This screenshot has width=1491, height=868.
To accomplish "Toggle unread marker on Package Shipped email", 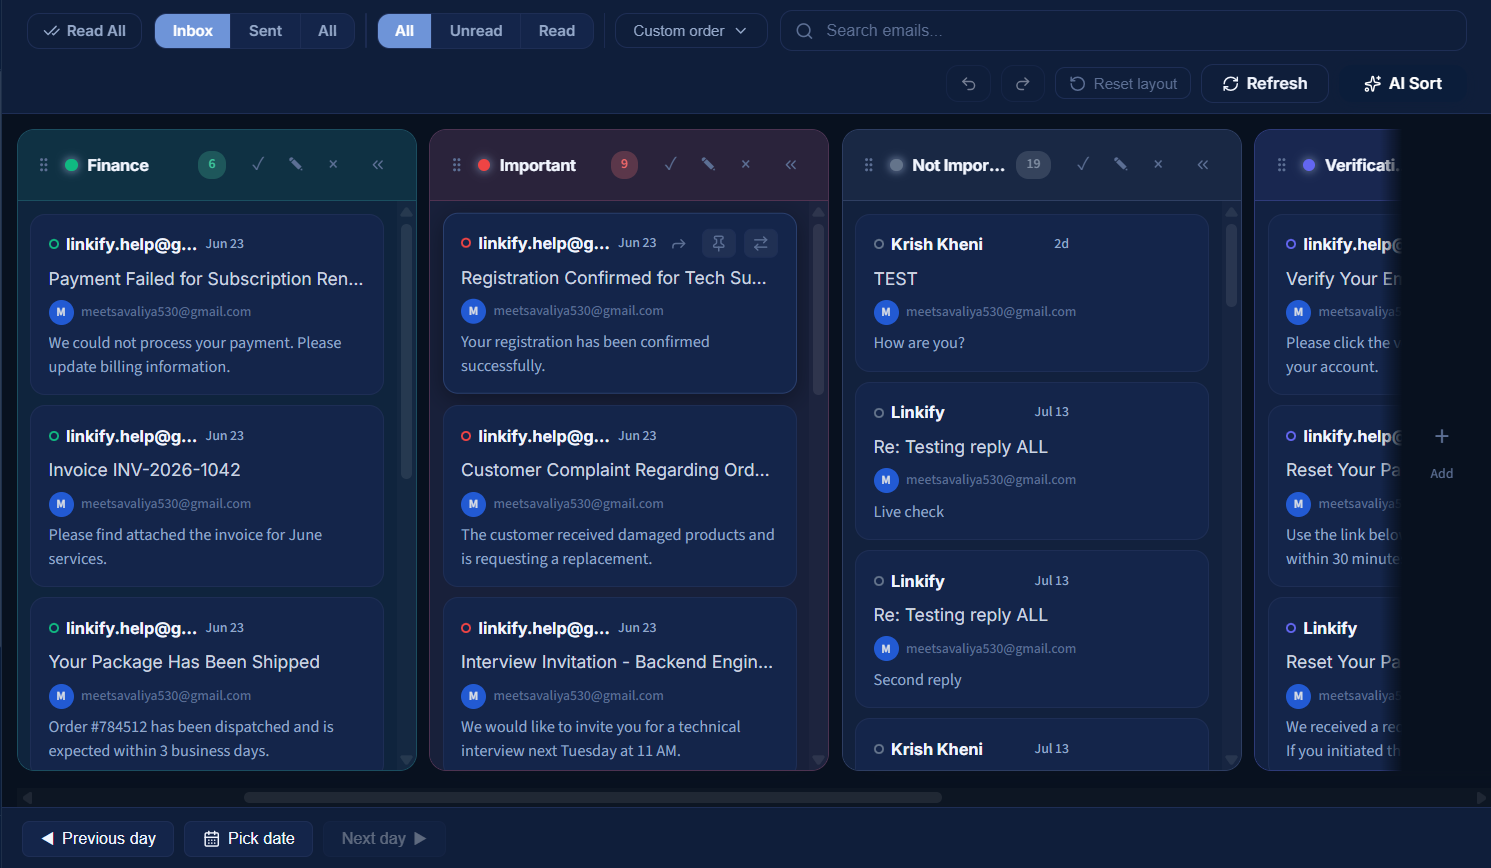I will pyautogui.click(x=54, y=628).
